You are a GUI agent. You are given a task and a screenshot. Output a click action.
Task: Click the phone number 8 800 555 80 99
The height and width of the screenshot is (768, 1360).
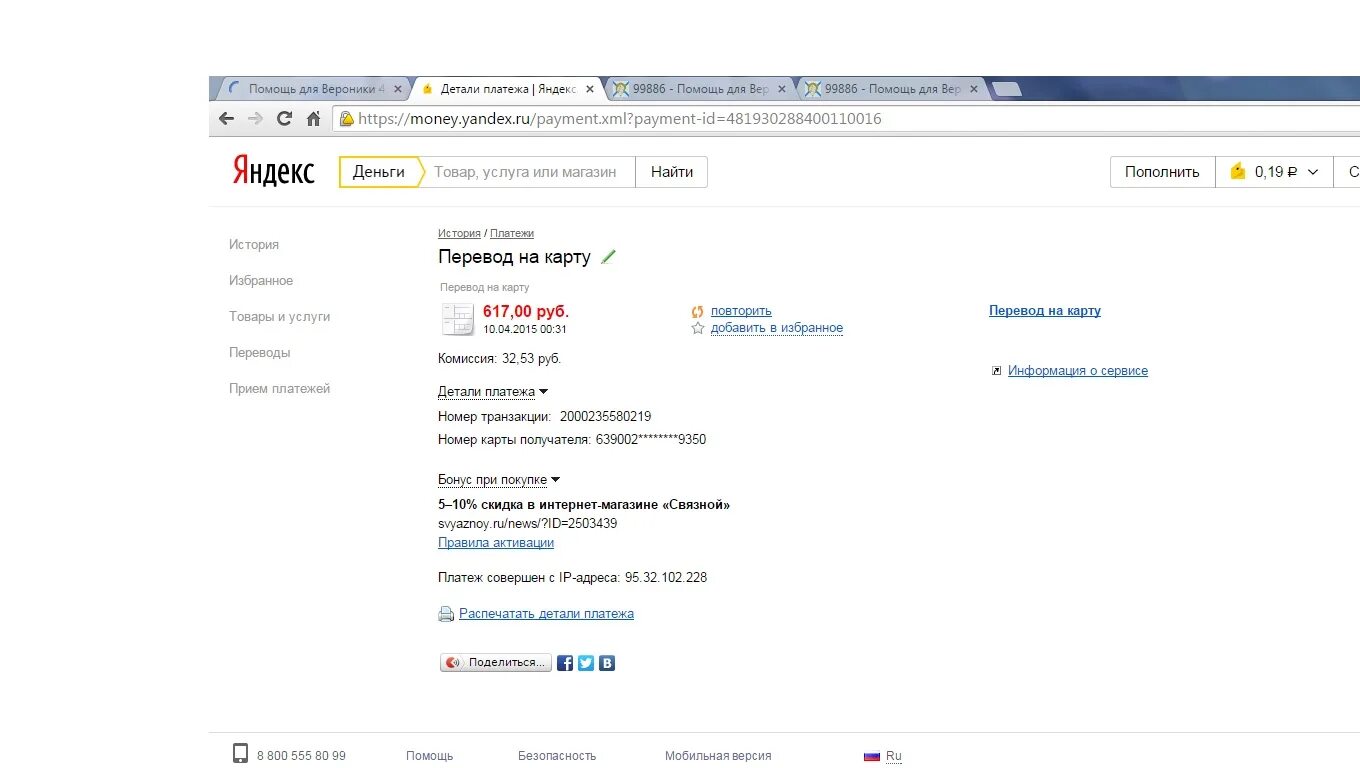[x=301, y=756]
